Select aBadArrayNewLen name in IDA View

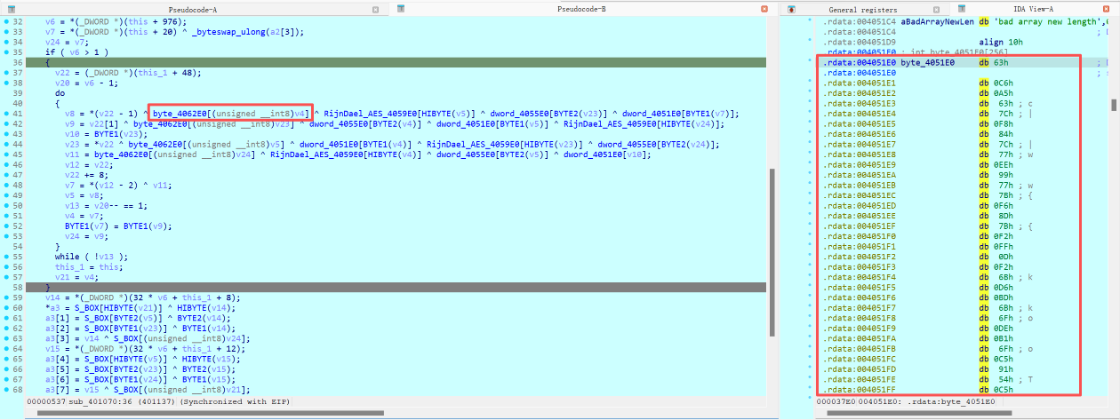pos(937,20)
